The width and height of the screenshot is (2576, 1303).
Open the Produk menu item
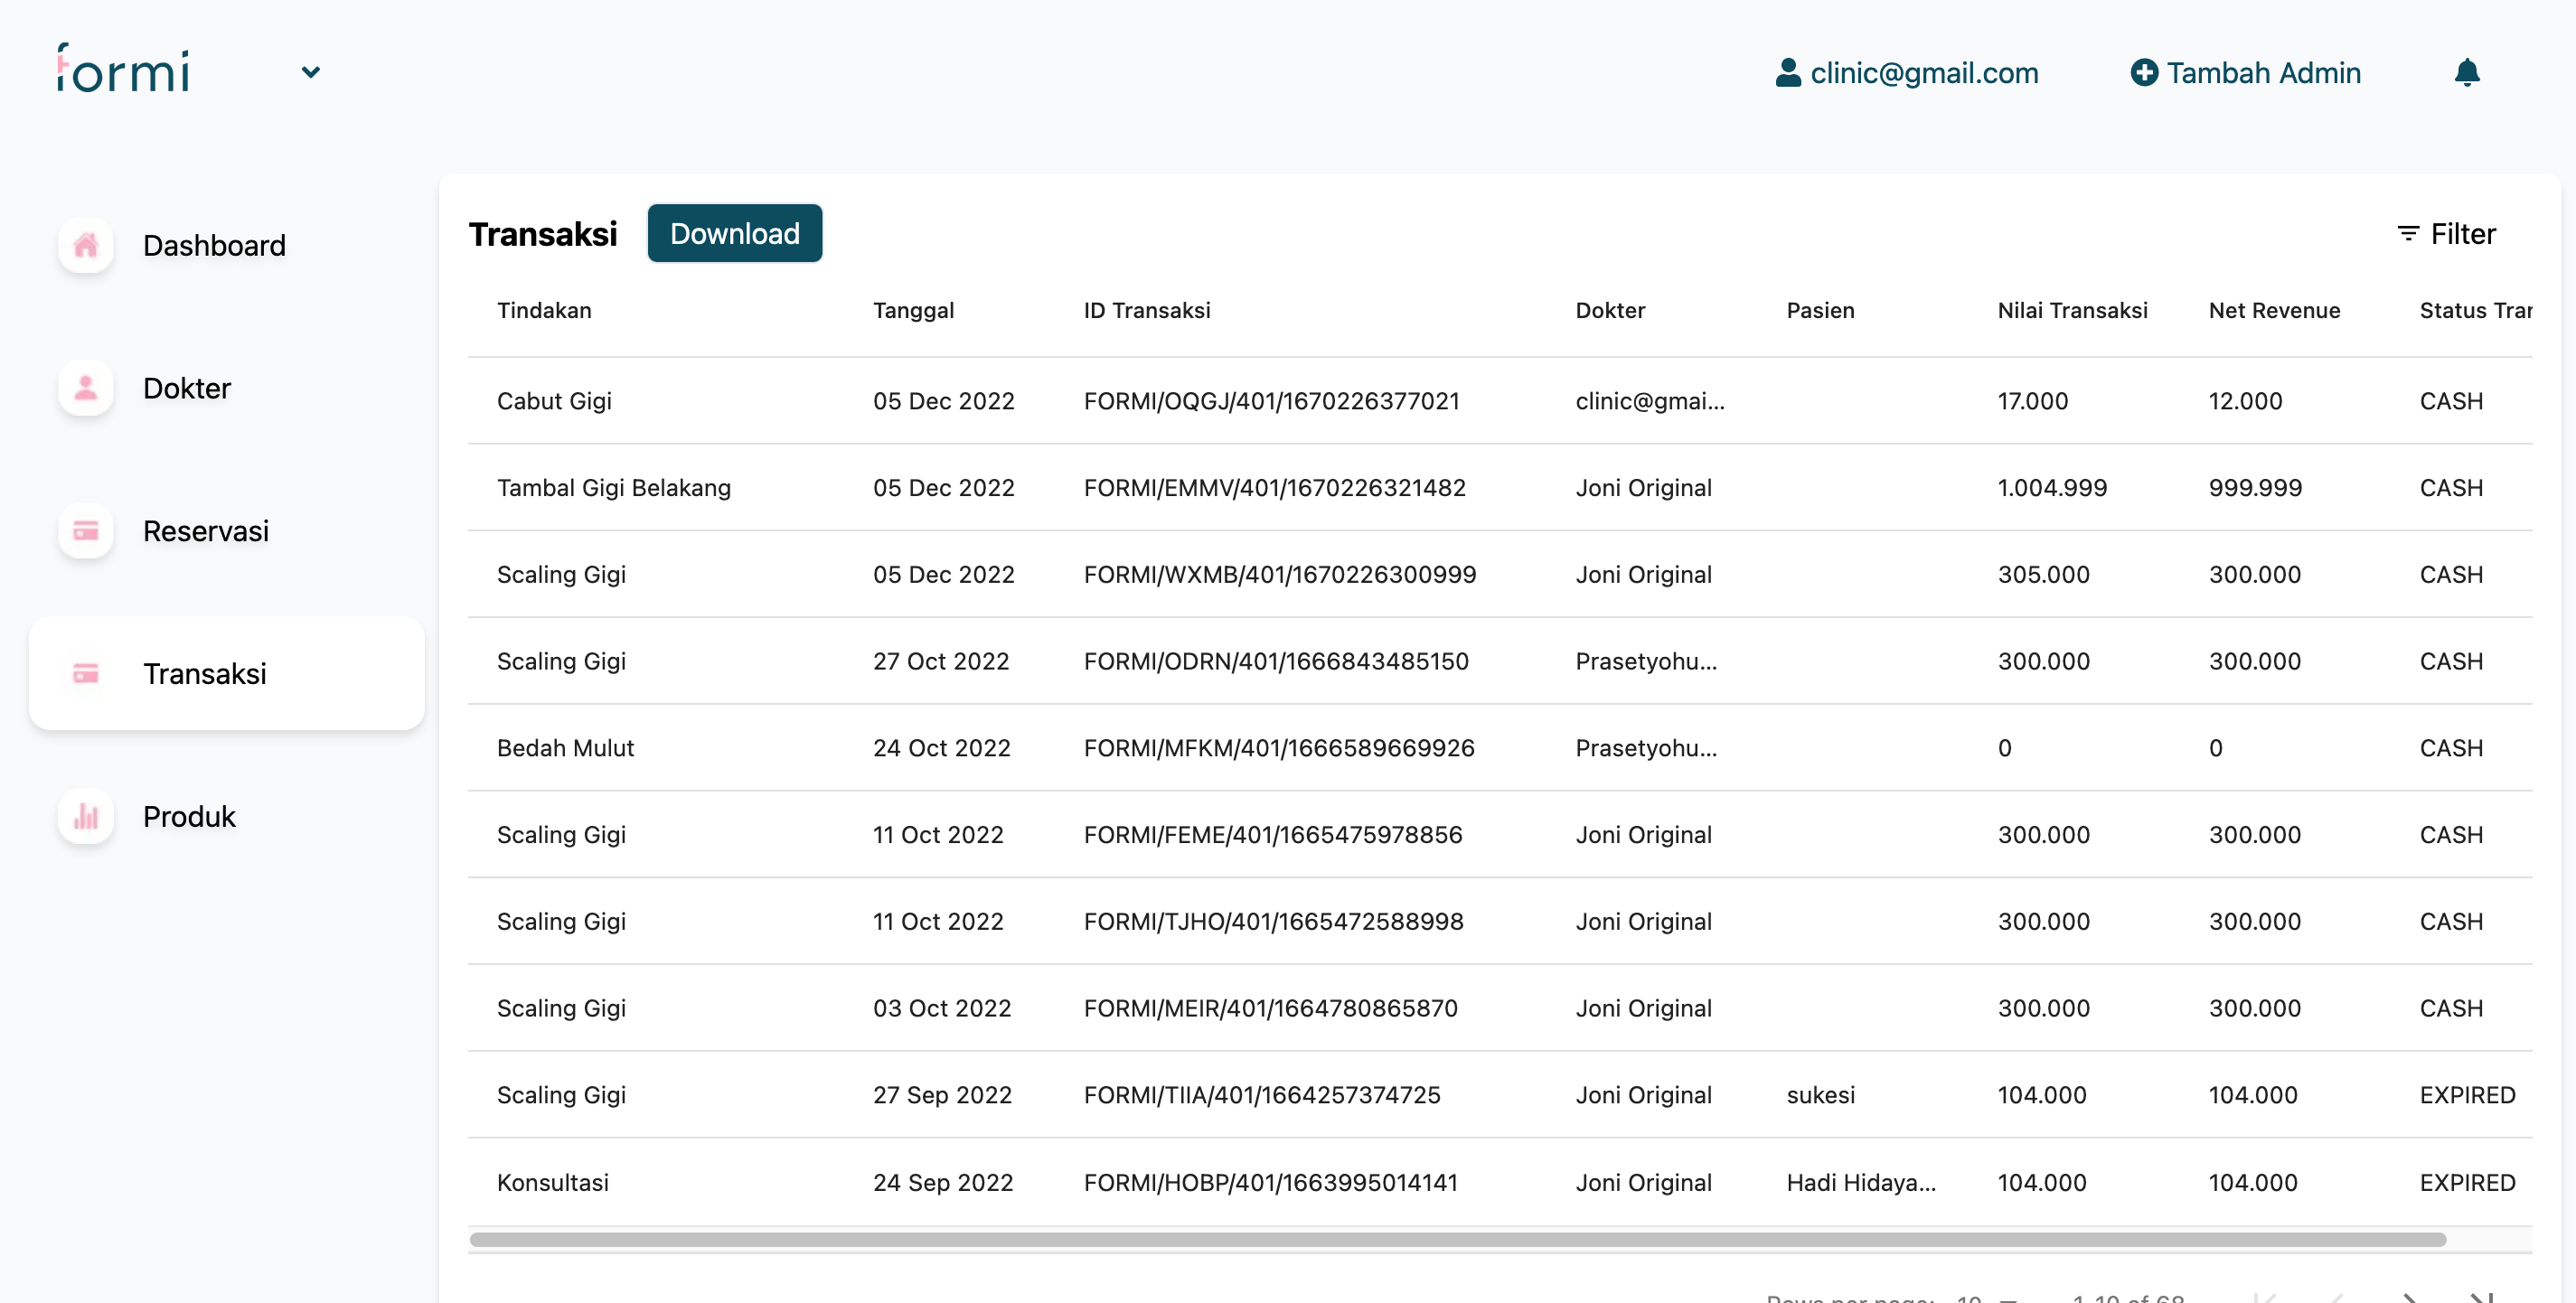[189, 816]
